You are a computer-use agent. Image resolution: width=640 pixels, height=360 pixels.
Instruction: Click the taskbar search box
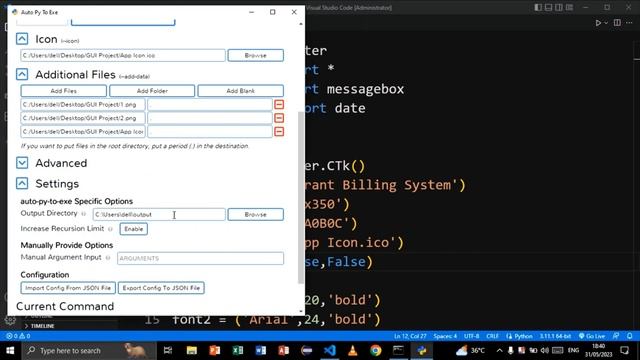tap(88, 350)
